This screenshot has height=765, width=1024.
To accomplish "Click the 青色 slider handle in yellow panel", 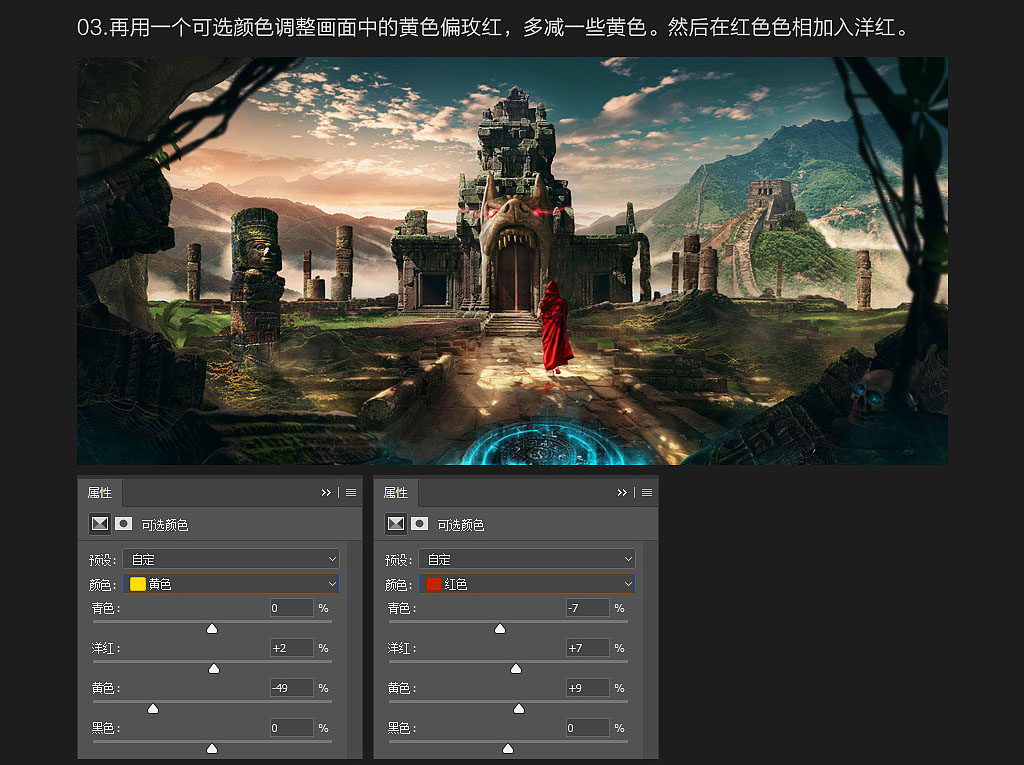I will coord(212,628).
